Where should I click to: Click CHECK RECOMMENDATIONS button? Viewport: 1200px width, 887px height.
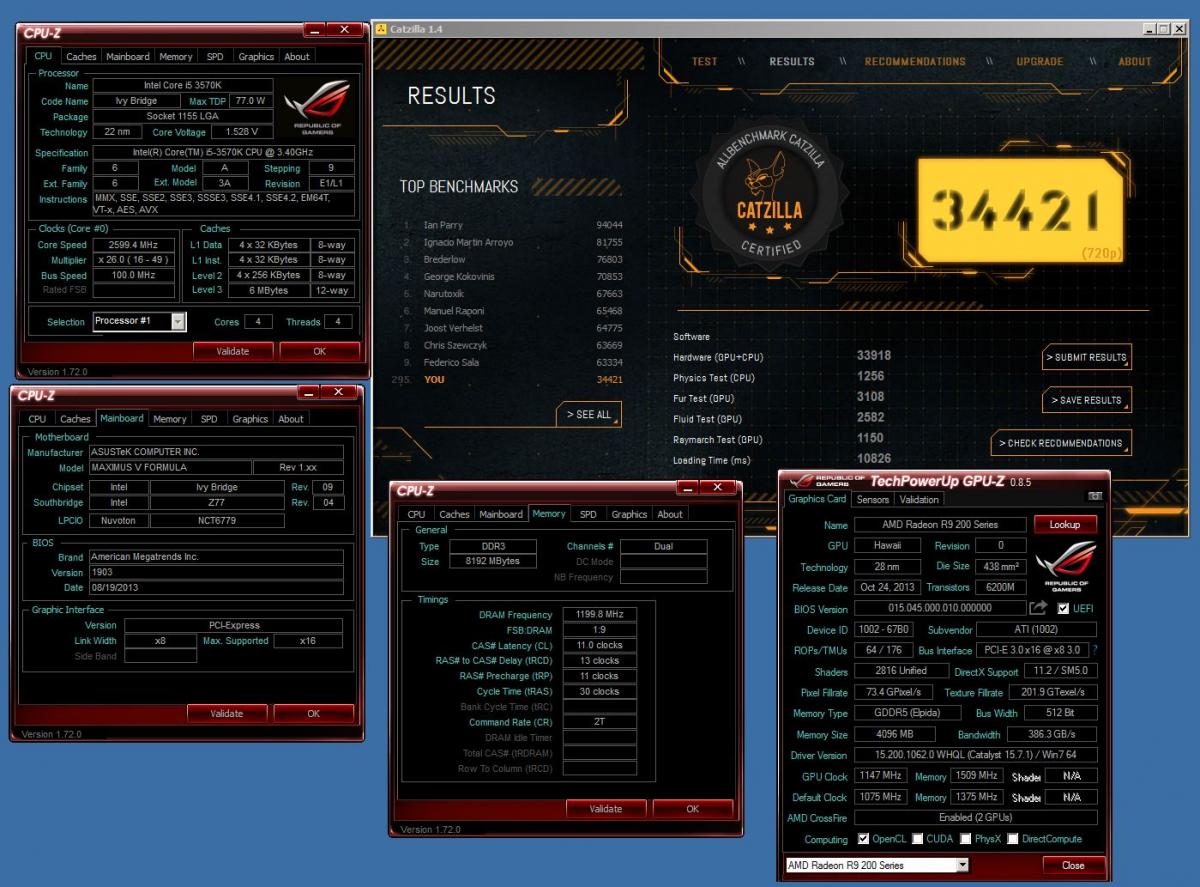tap(1062, 443)
